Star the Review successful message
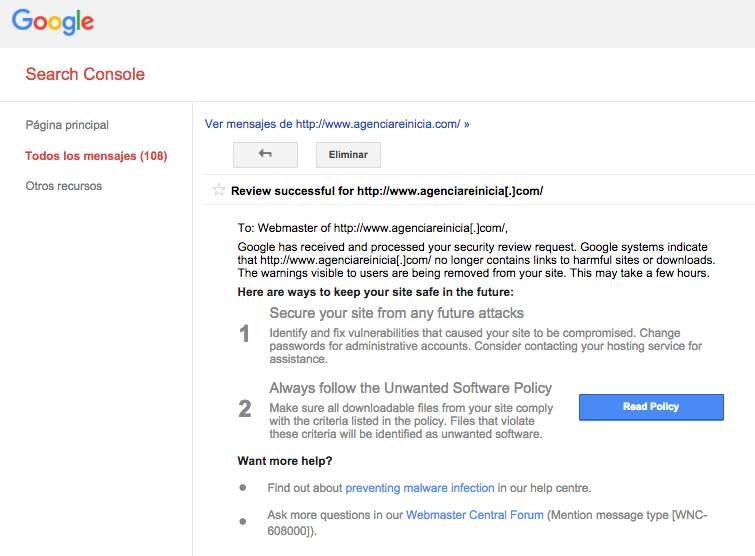Viewport: 755px width, 556px height. 219,190
